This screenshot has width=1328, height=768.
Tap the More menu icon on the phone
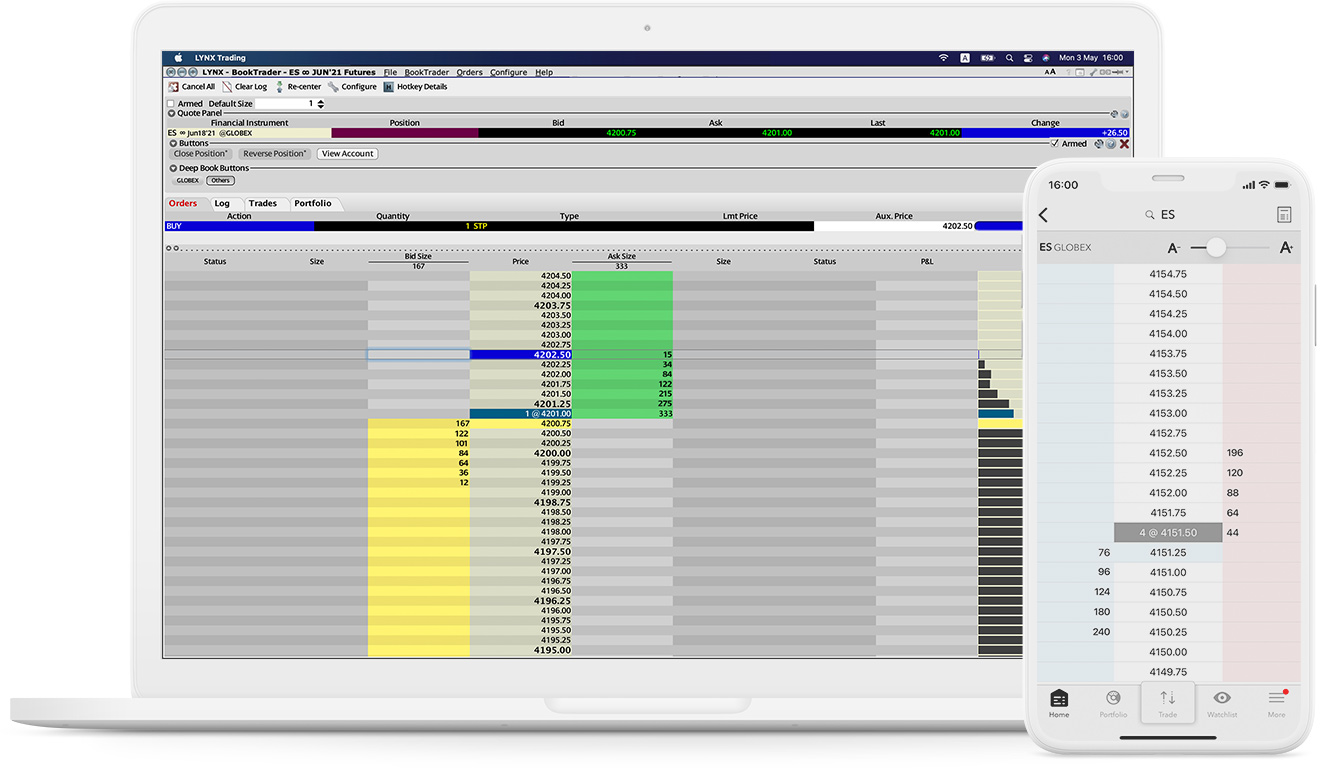[x=1277, y=698]
